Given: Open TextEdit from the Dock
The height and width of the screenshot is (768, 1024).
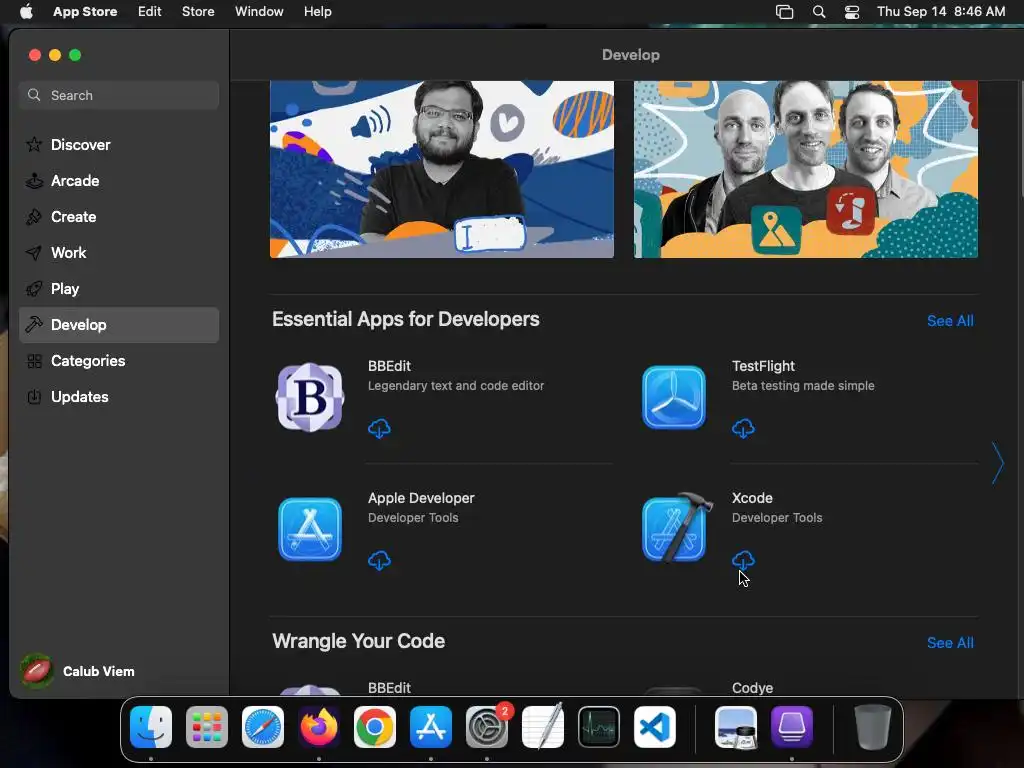Looking at the screenshot, I should tap(543, 727).
